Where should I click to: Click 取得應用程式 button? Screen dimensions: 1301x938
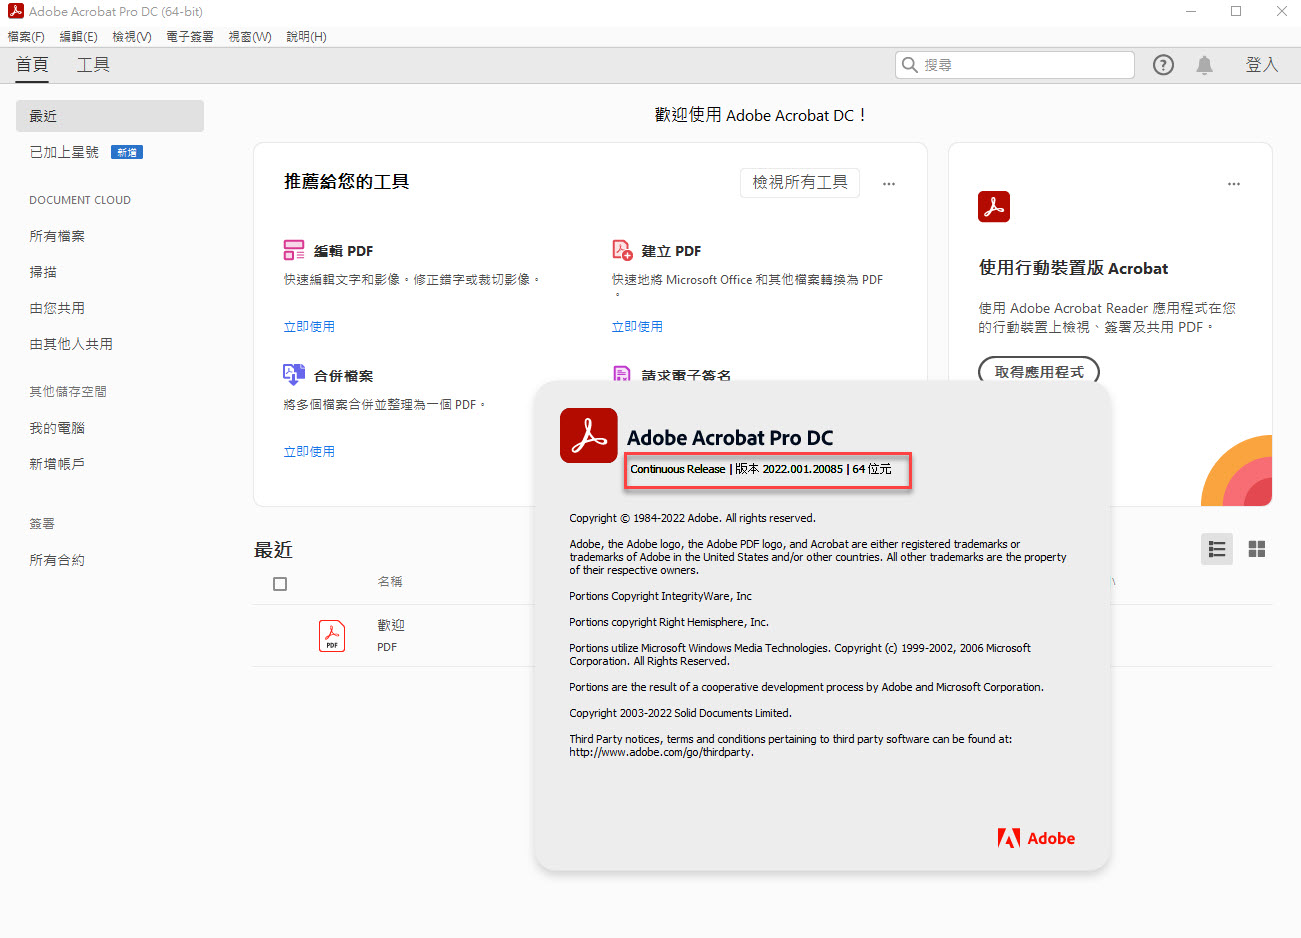tap(1039, 371)
